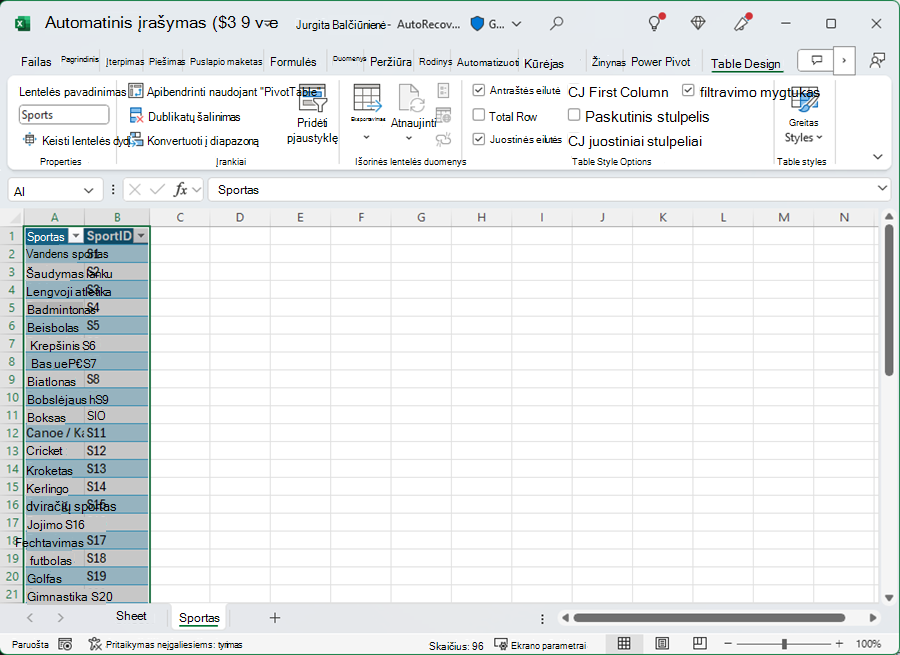Expand the function dropdown beside fx
The height and width of the screenshot is (655, 900).
[197, 189]
